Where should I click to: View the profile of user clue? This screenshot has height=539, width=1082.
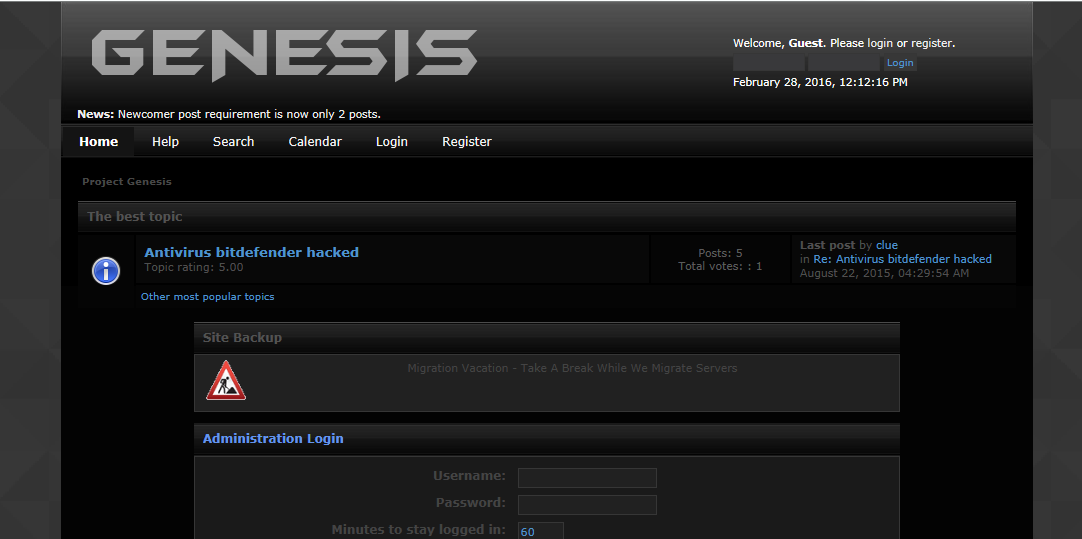(887, 245)
